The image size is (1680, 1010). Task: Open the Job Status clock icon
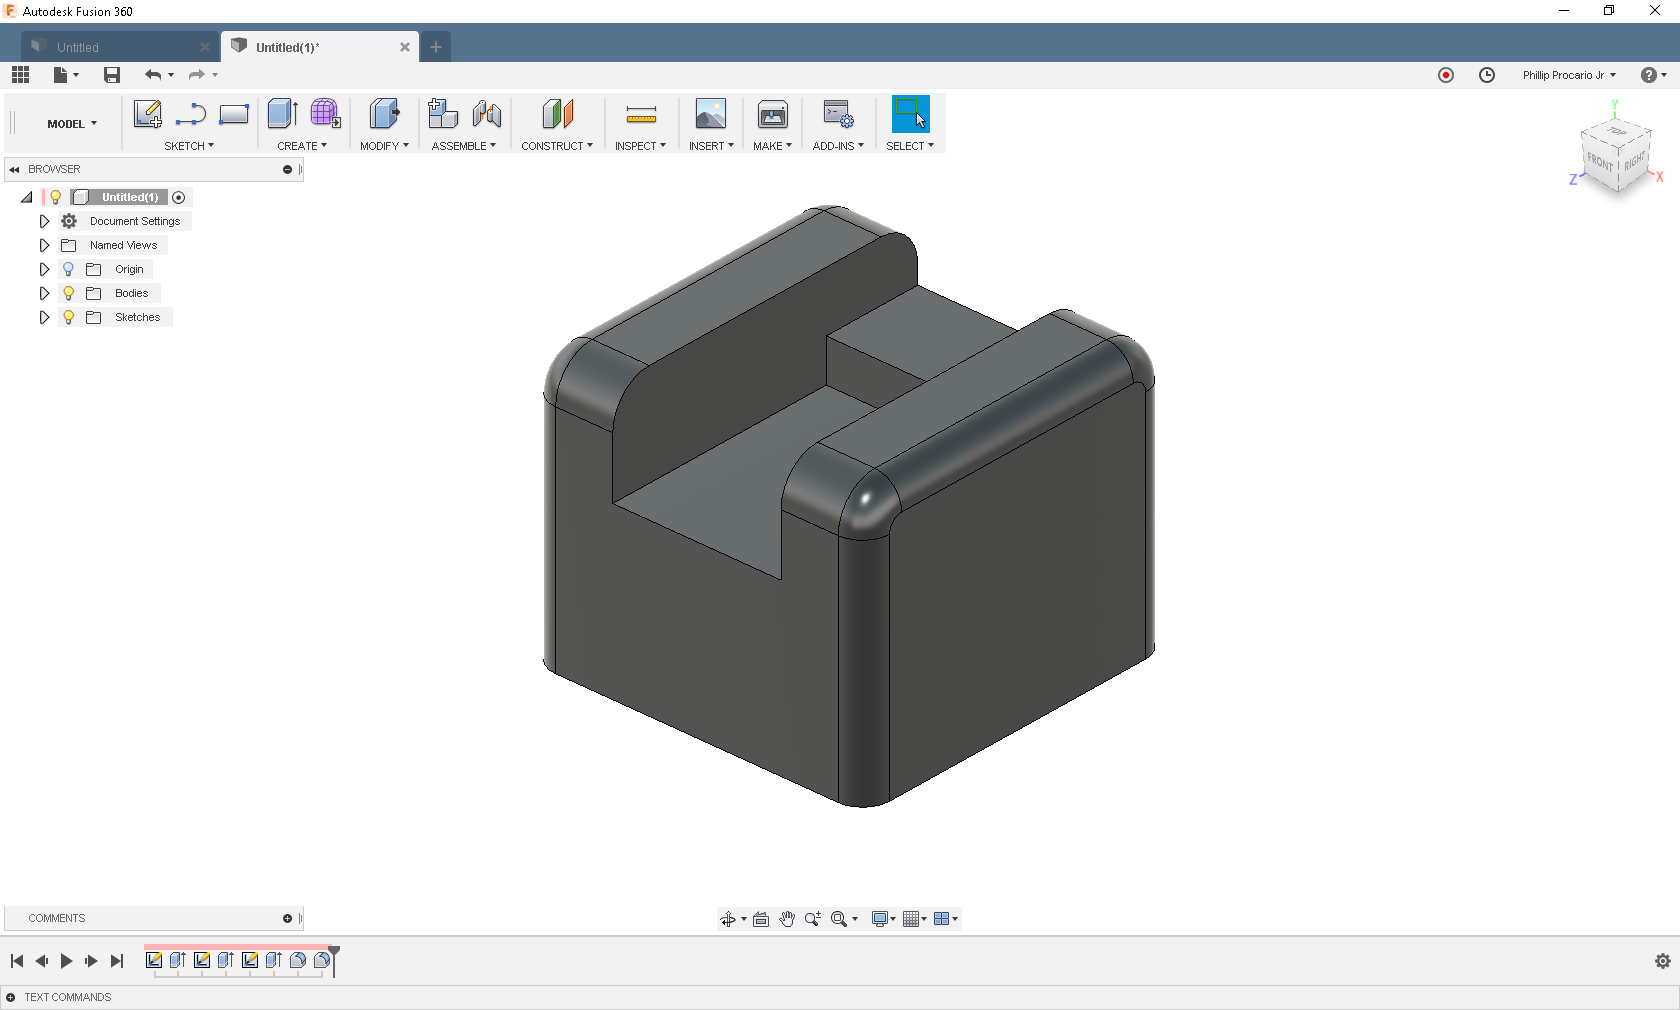coord(1487,75)
